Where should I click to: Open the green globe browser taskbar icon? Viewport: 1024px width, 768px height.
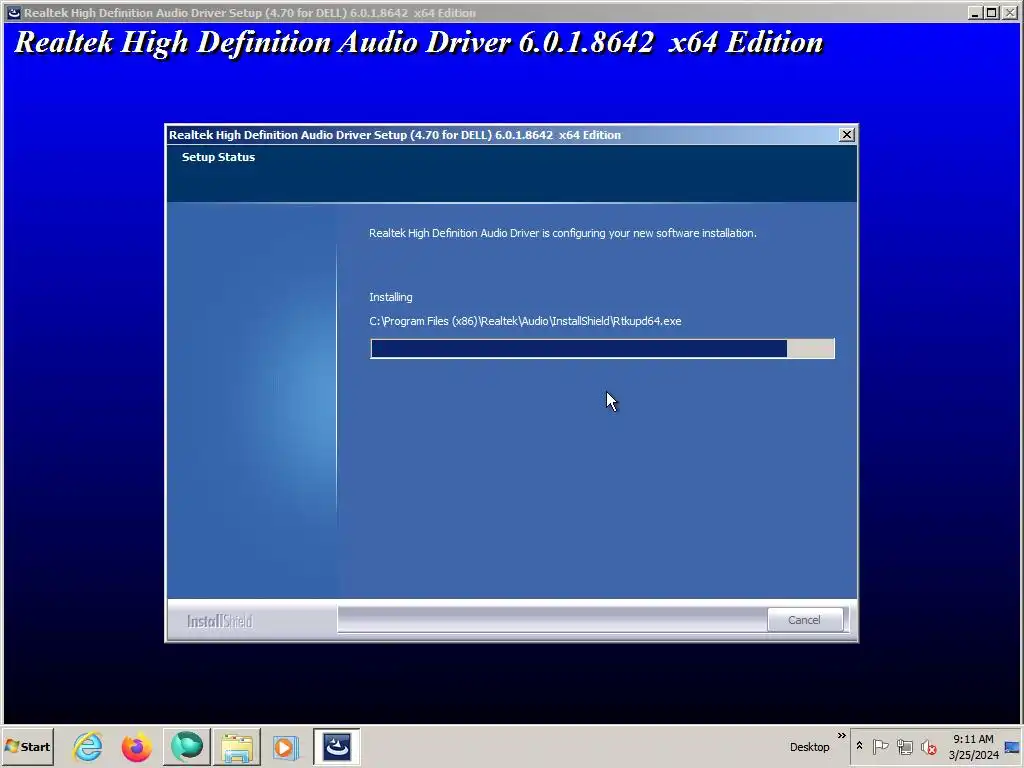point(187,746)
